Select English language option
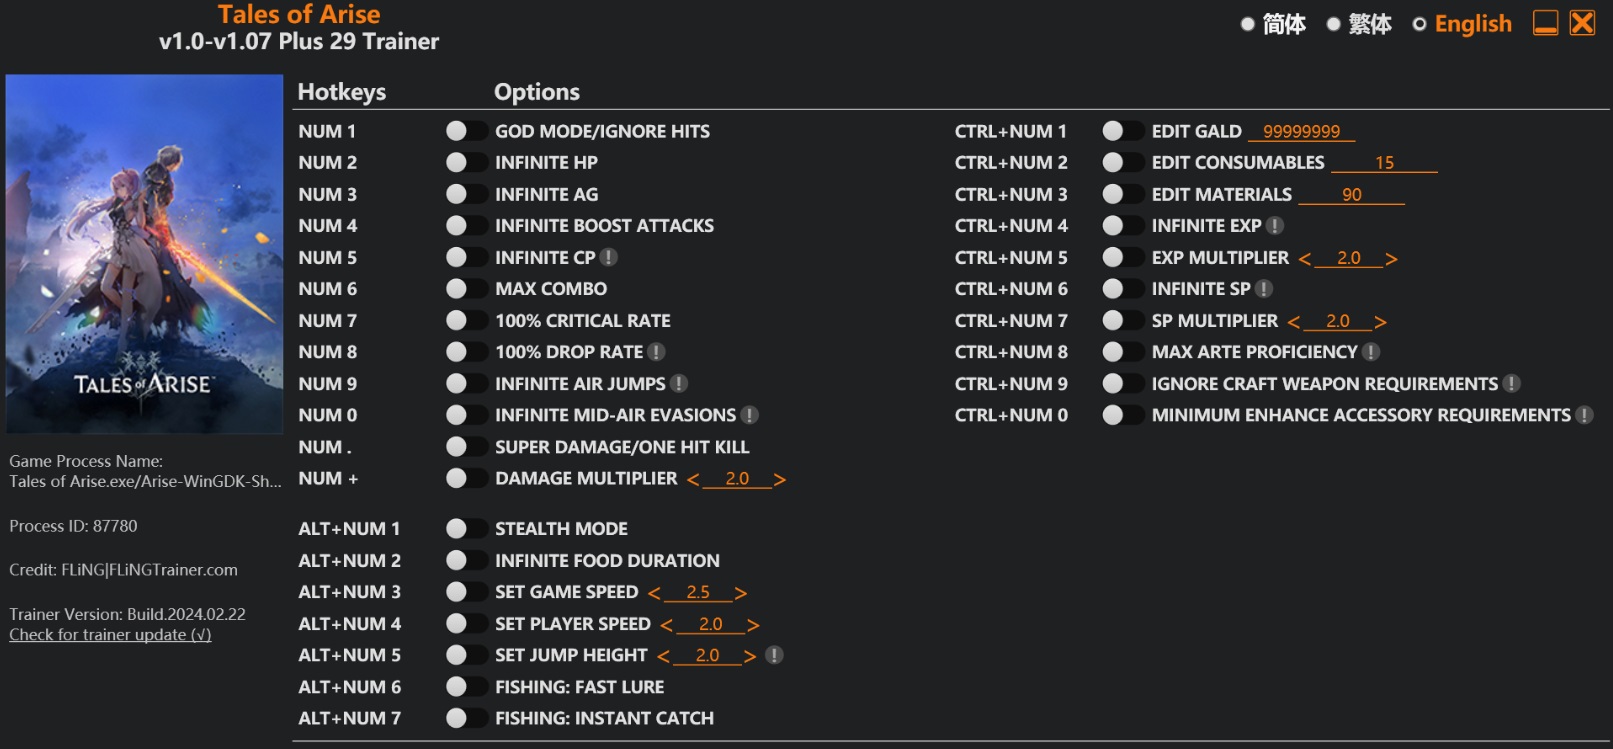The width and height of the screenshot is (1613, 749). pyautogui.click(x=1462, y=24)
